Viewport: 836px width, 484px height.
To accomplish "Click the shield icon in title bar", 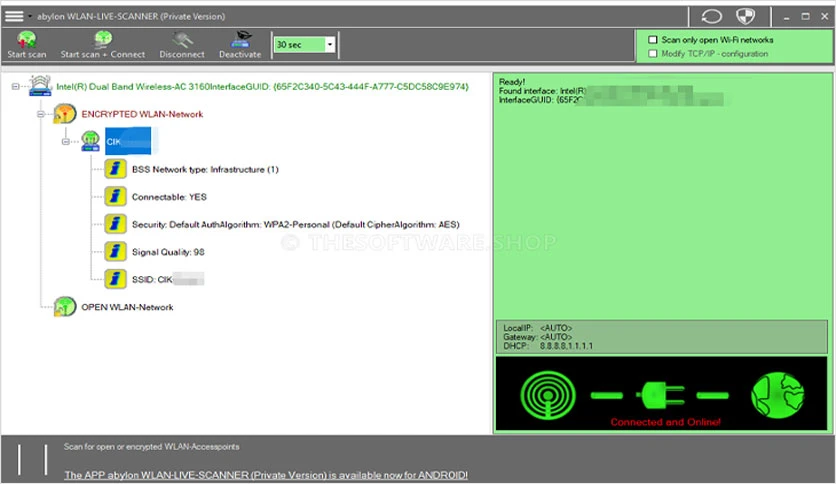I will (745, 17).
